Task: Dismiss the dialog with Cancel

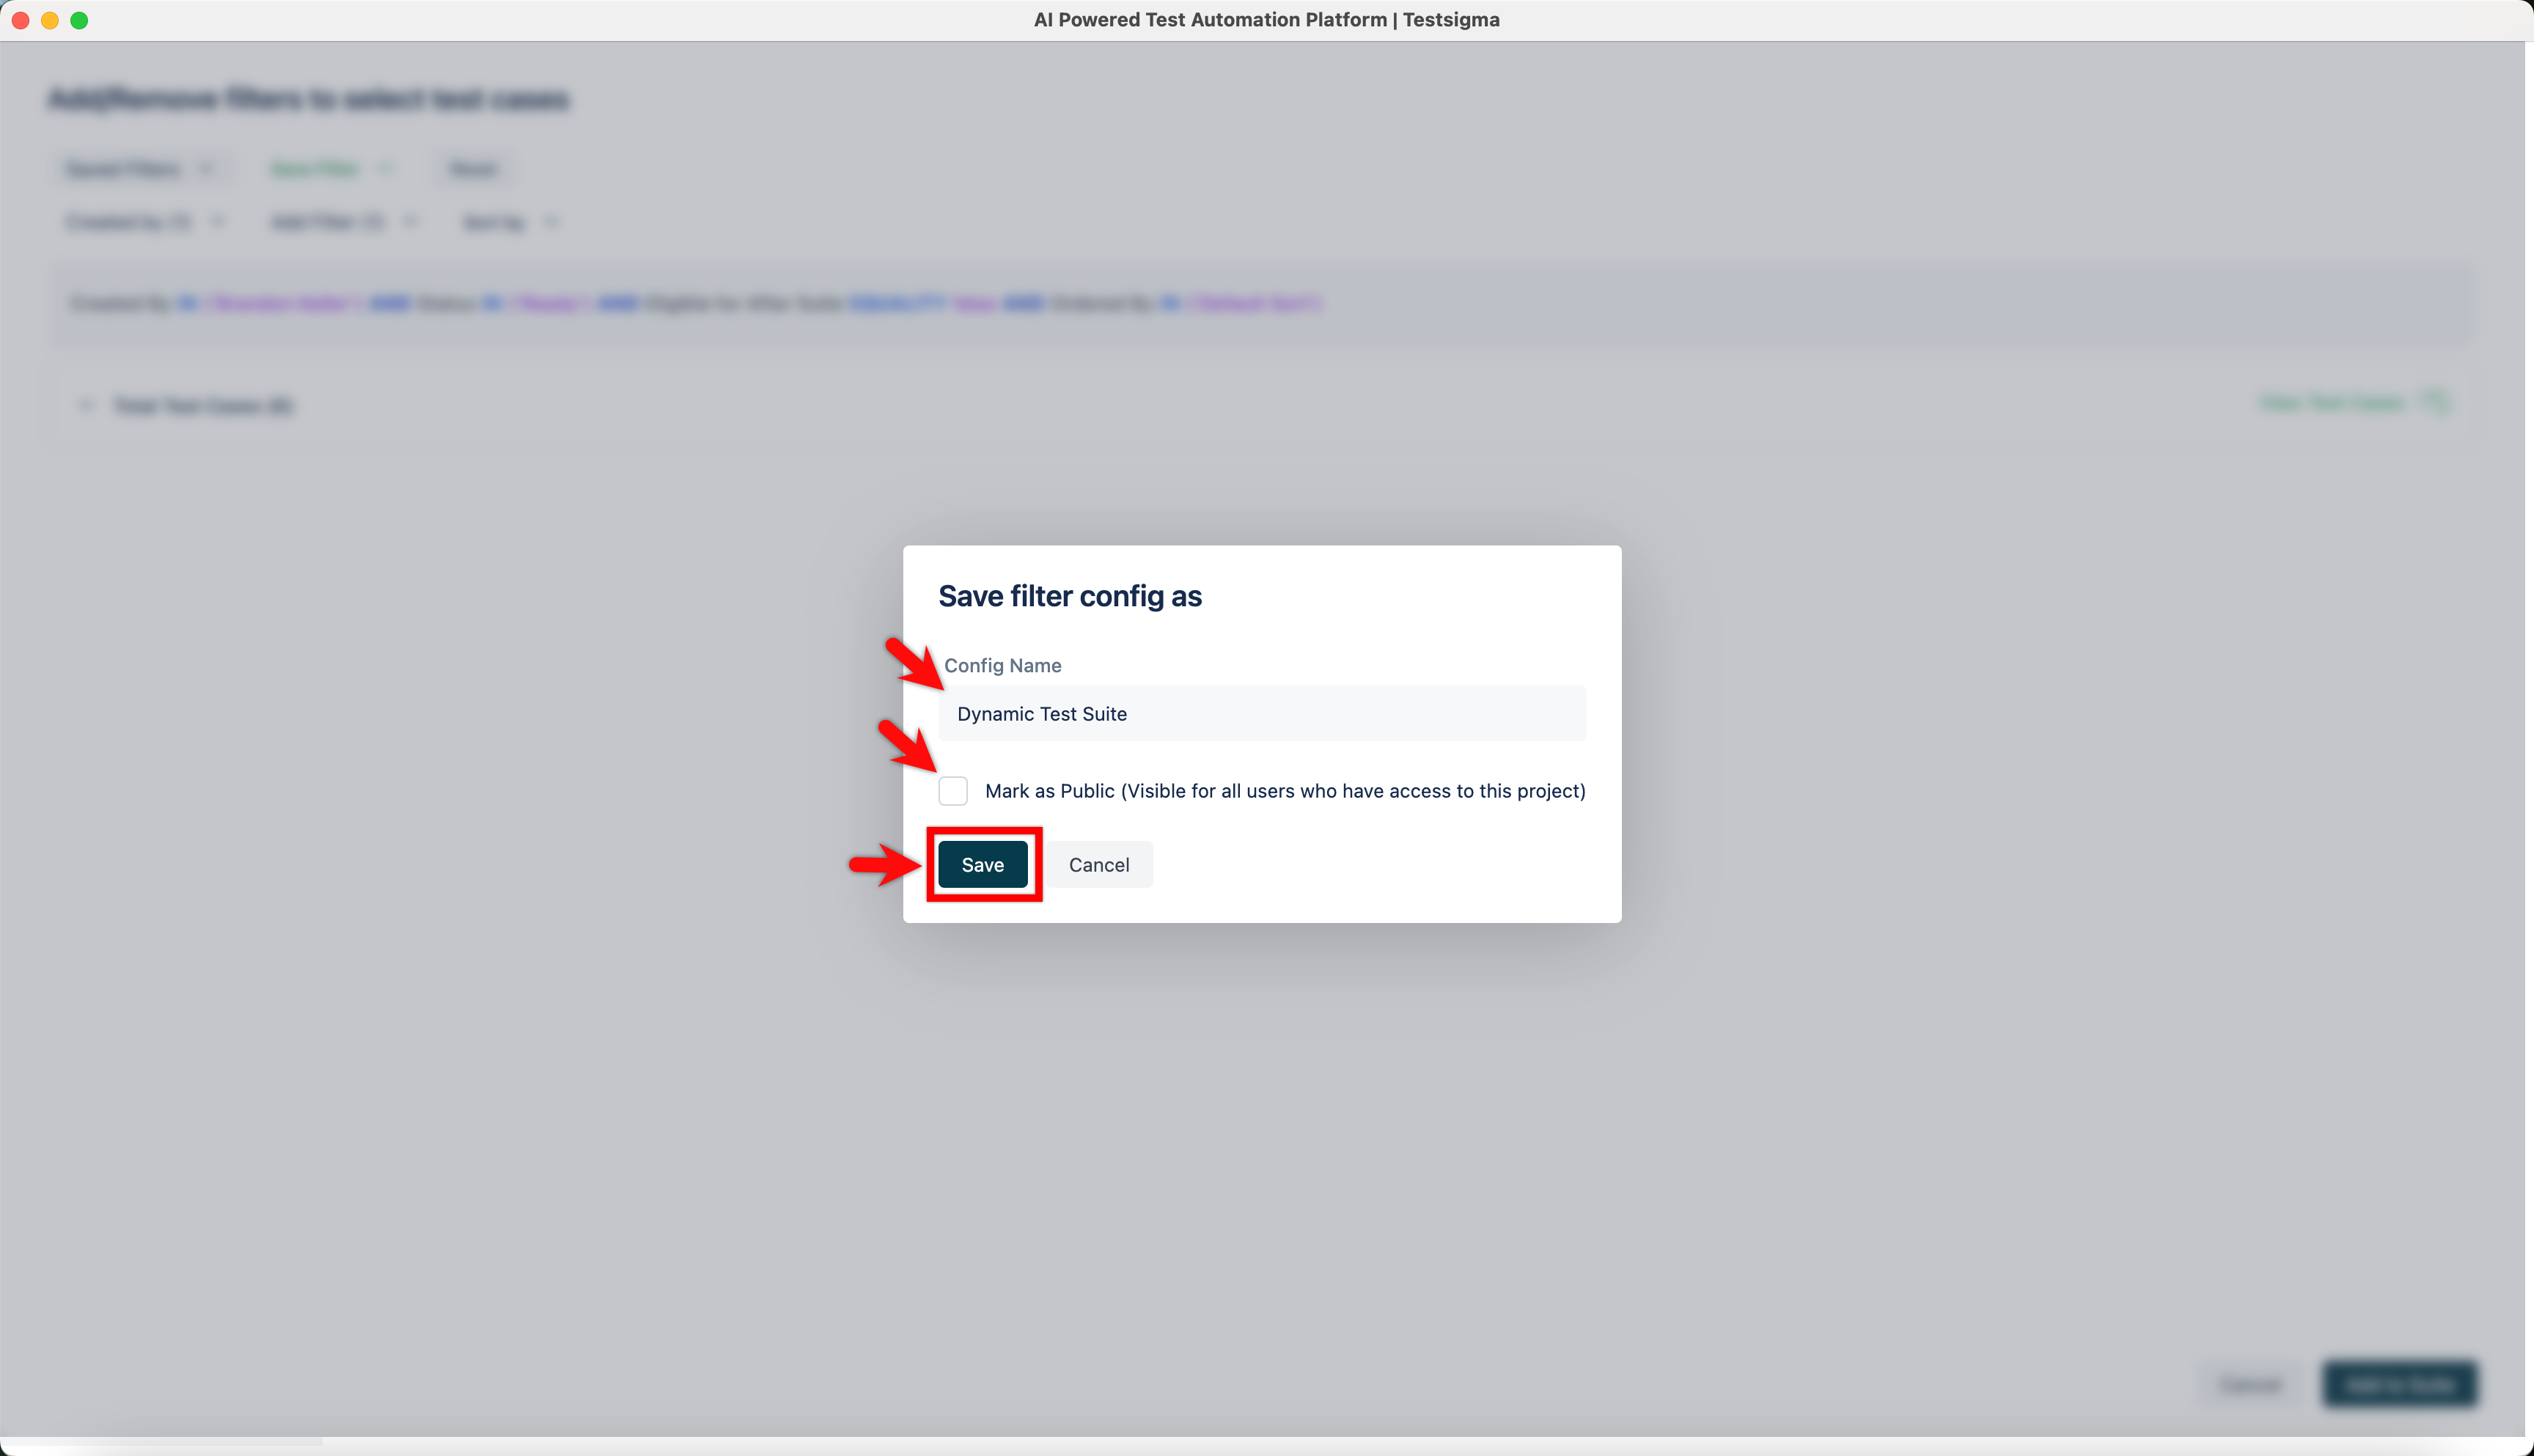Action: [x=1098, y=864]
